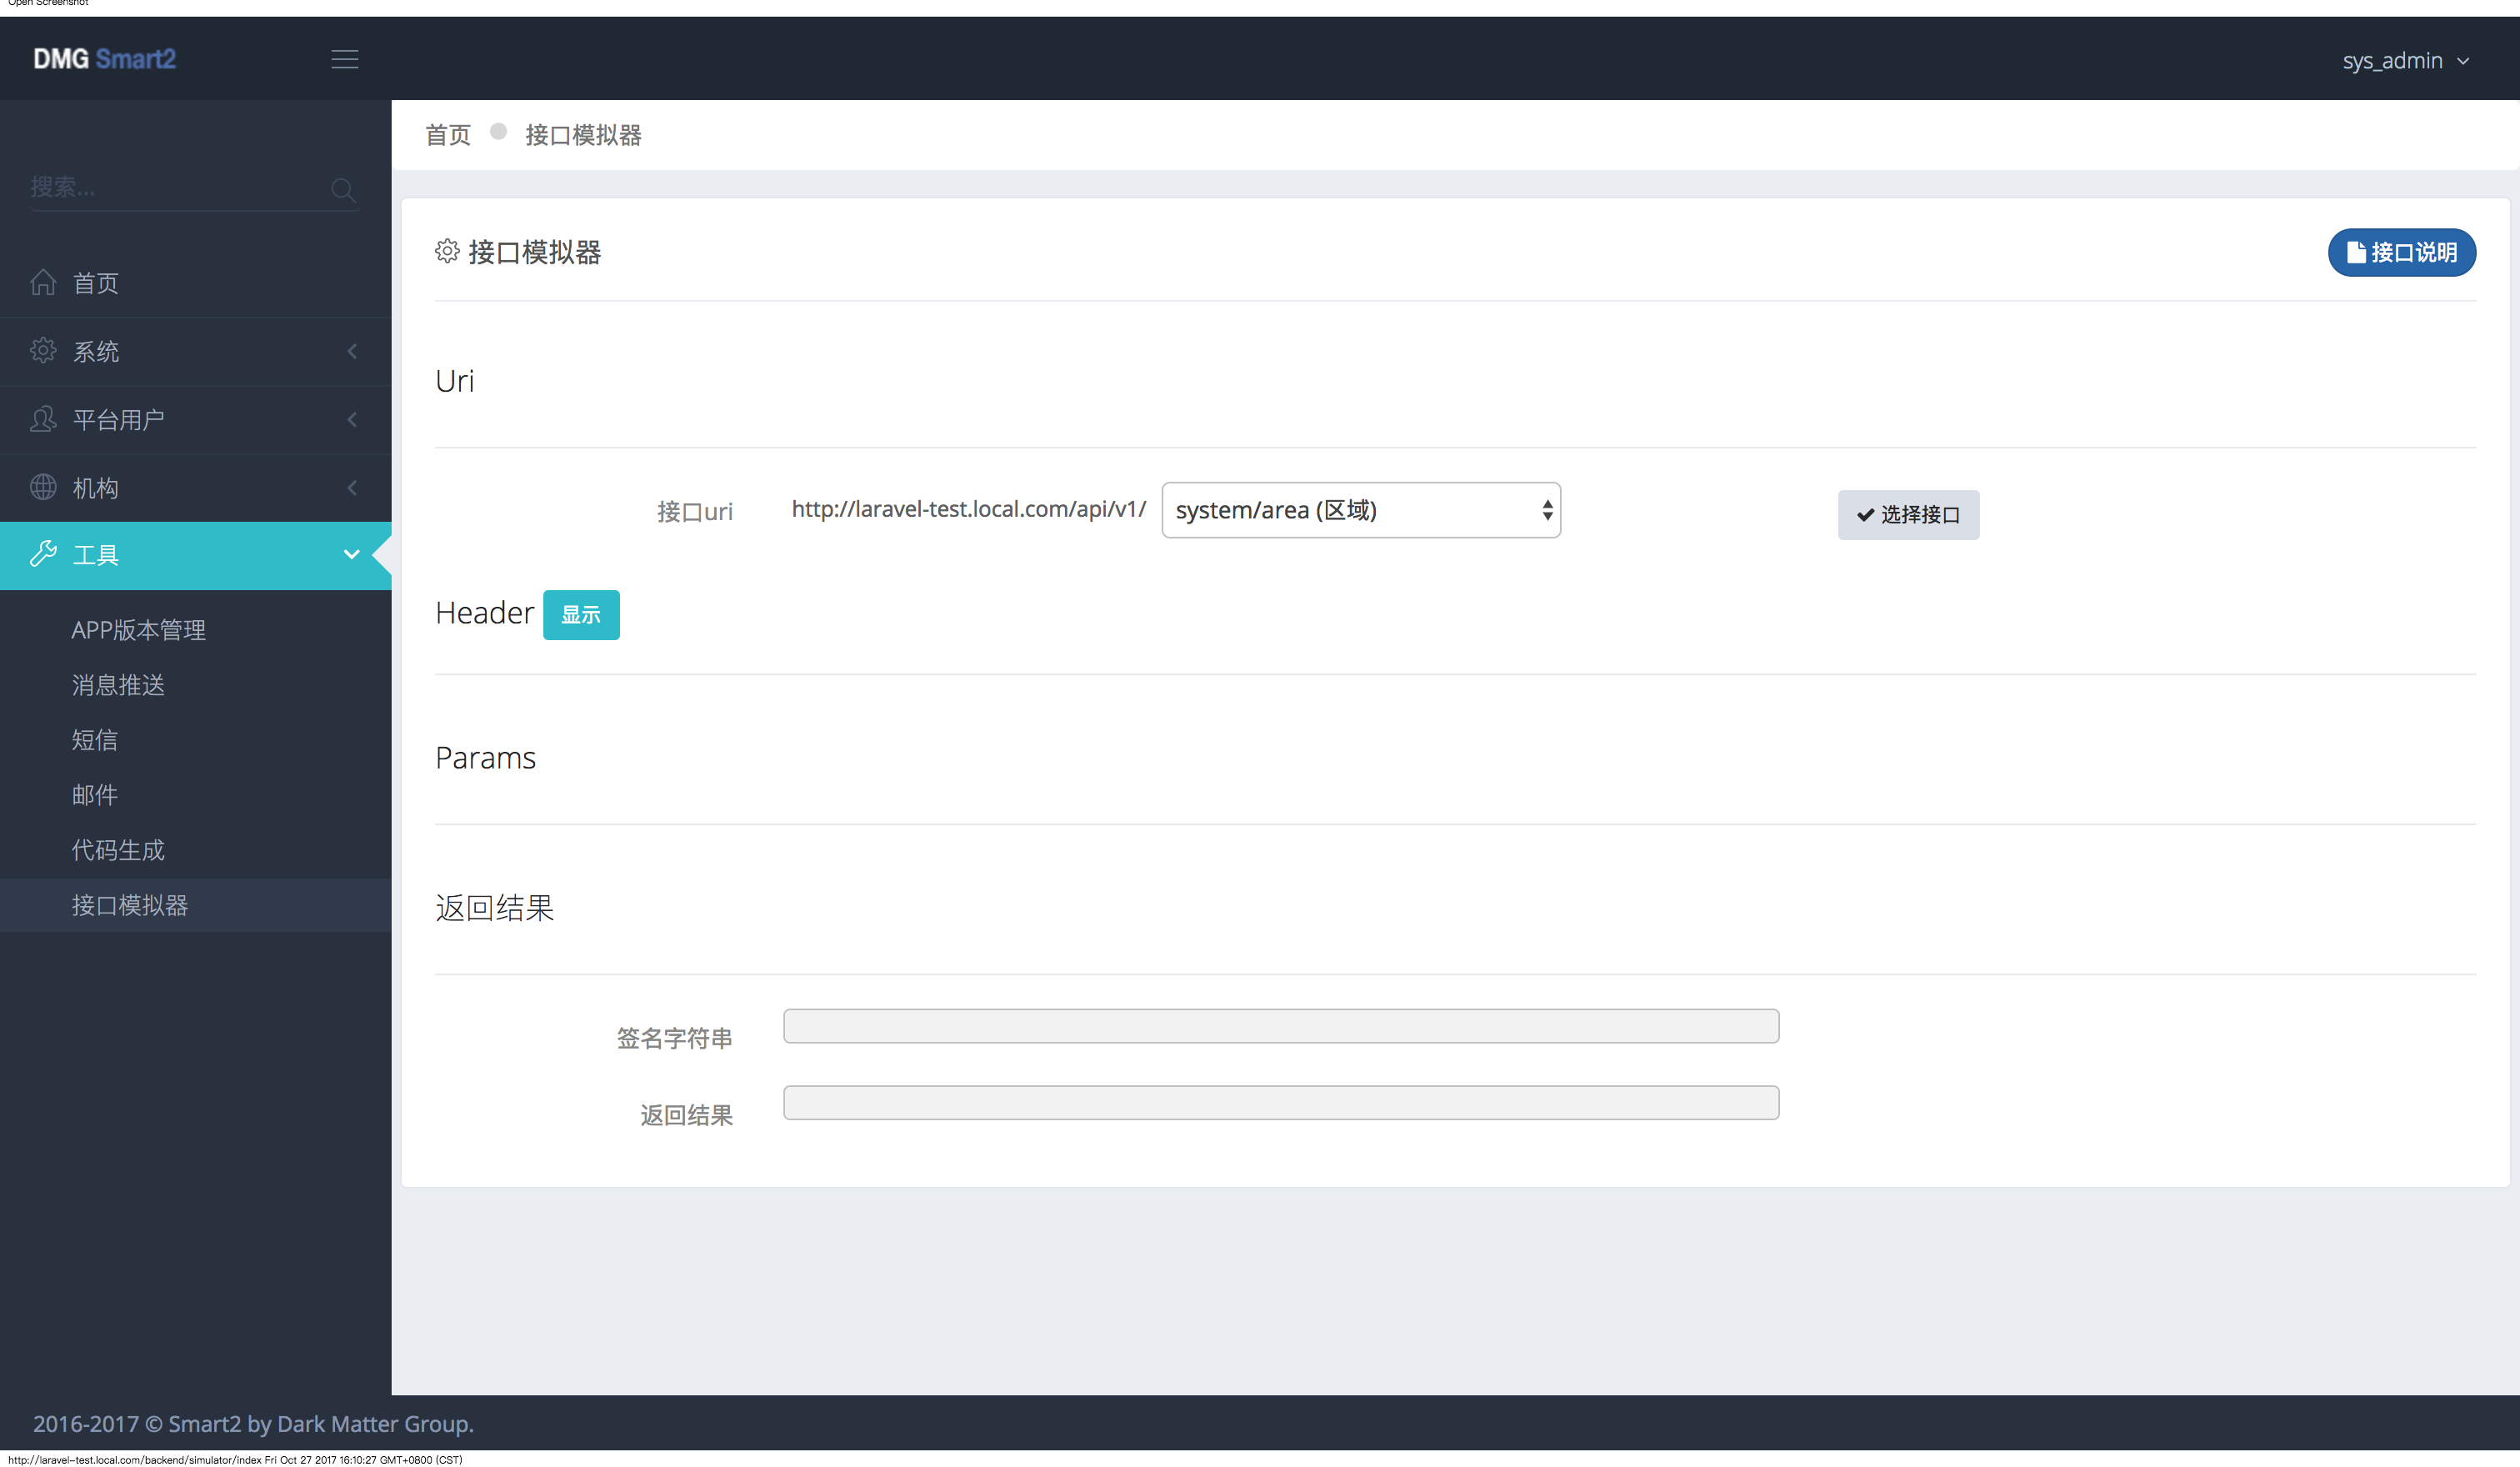Click the 接口uri field label
Image resolution: width=2520 pixels, height=1467 pixels.
[x=695, y=512]
